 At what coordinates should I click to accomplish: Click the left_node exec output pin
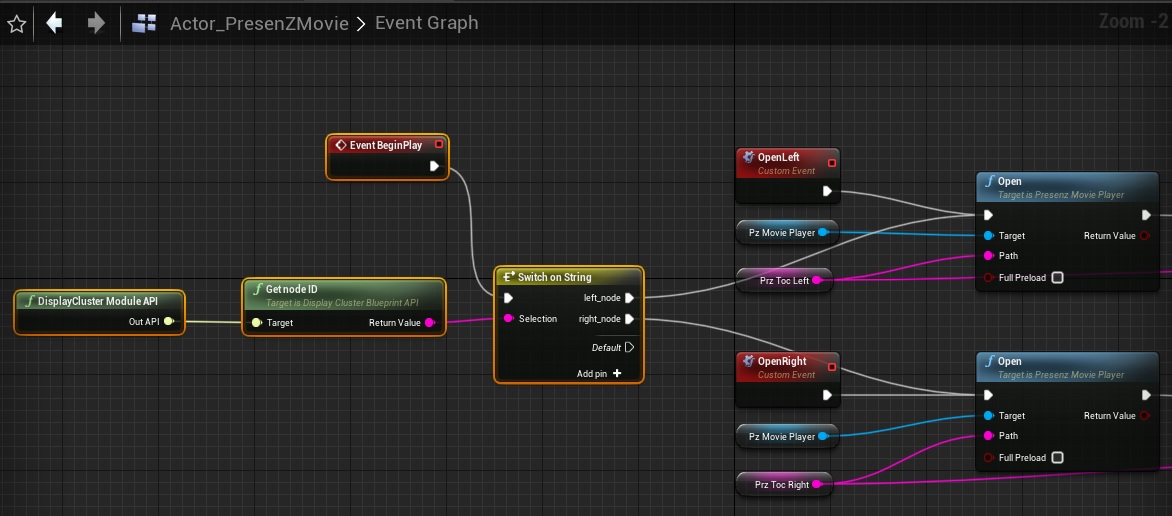point(629,298)
